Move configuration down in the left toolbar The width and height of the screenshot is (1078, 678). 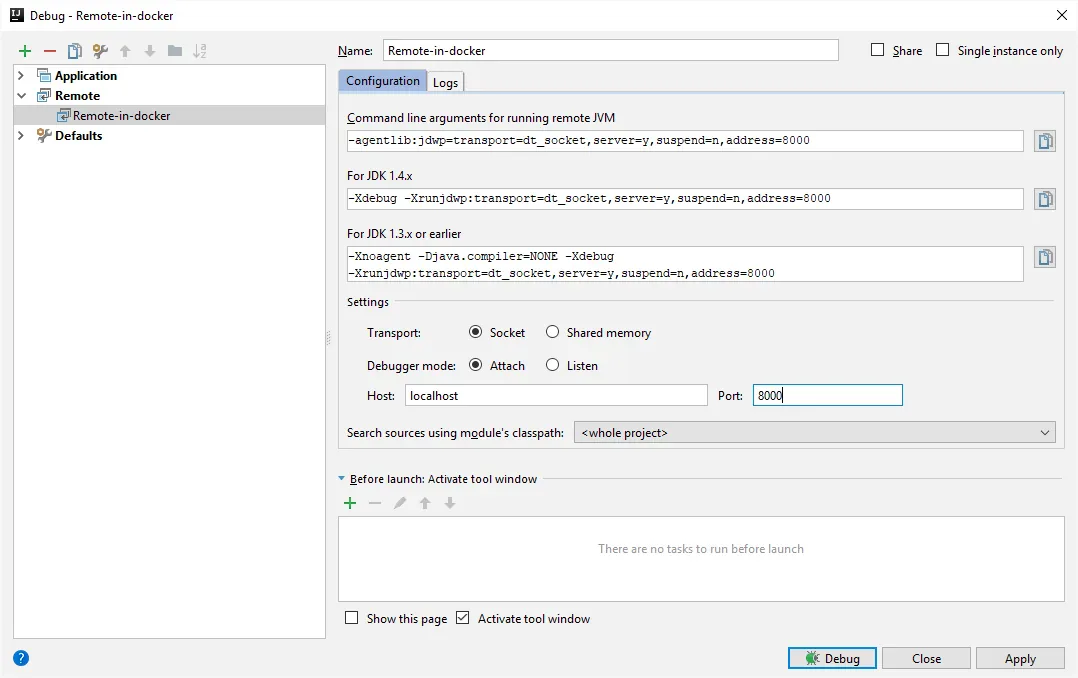pyautogui.click(x=150, y=51)
